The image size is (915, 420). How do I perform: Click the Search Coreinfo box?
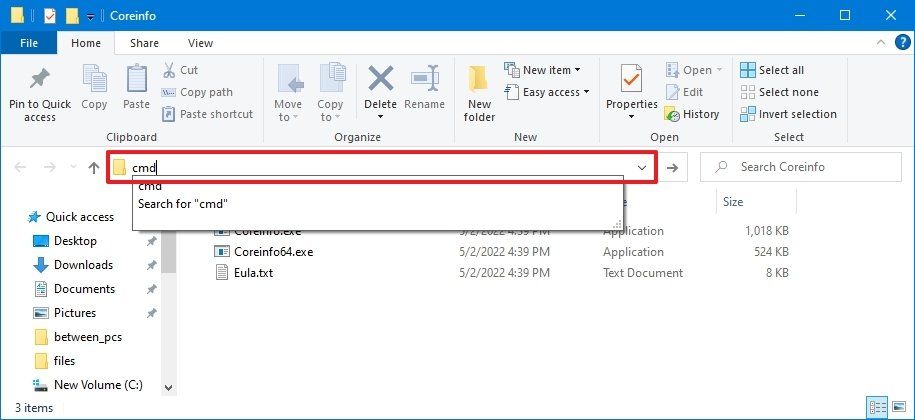801,167
